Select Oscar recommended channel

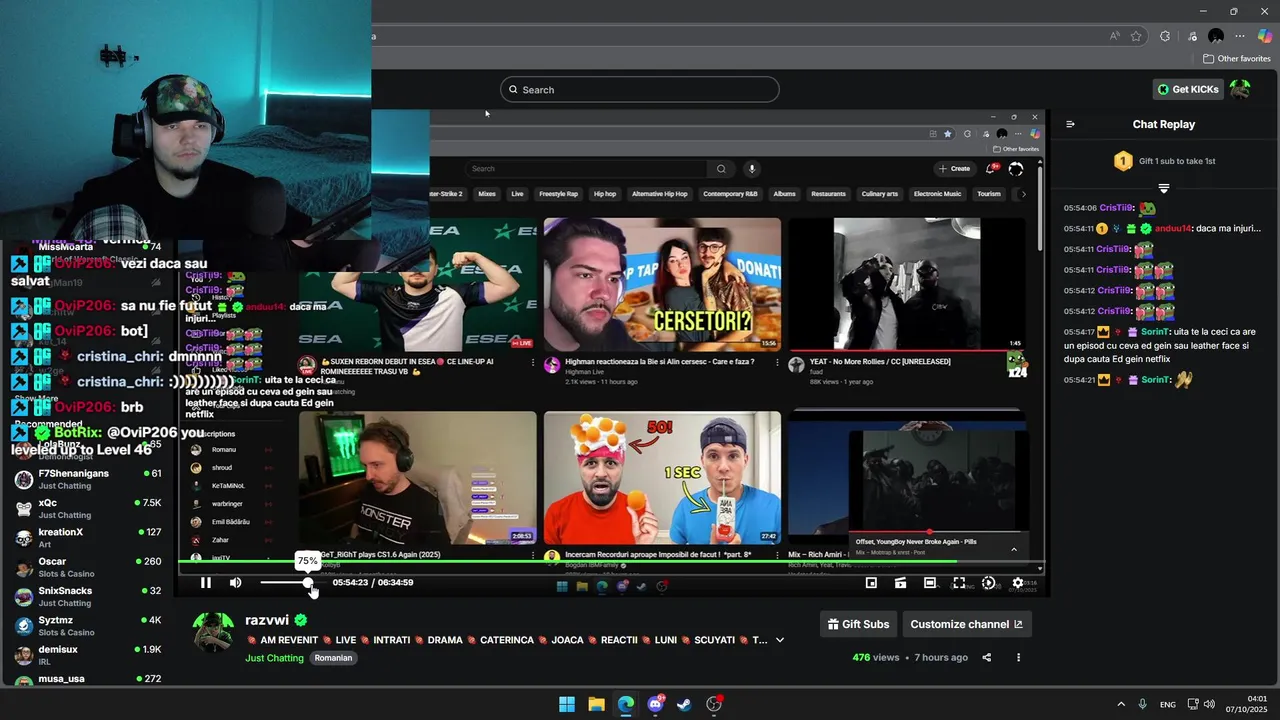[x=88, y=567]
